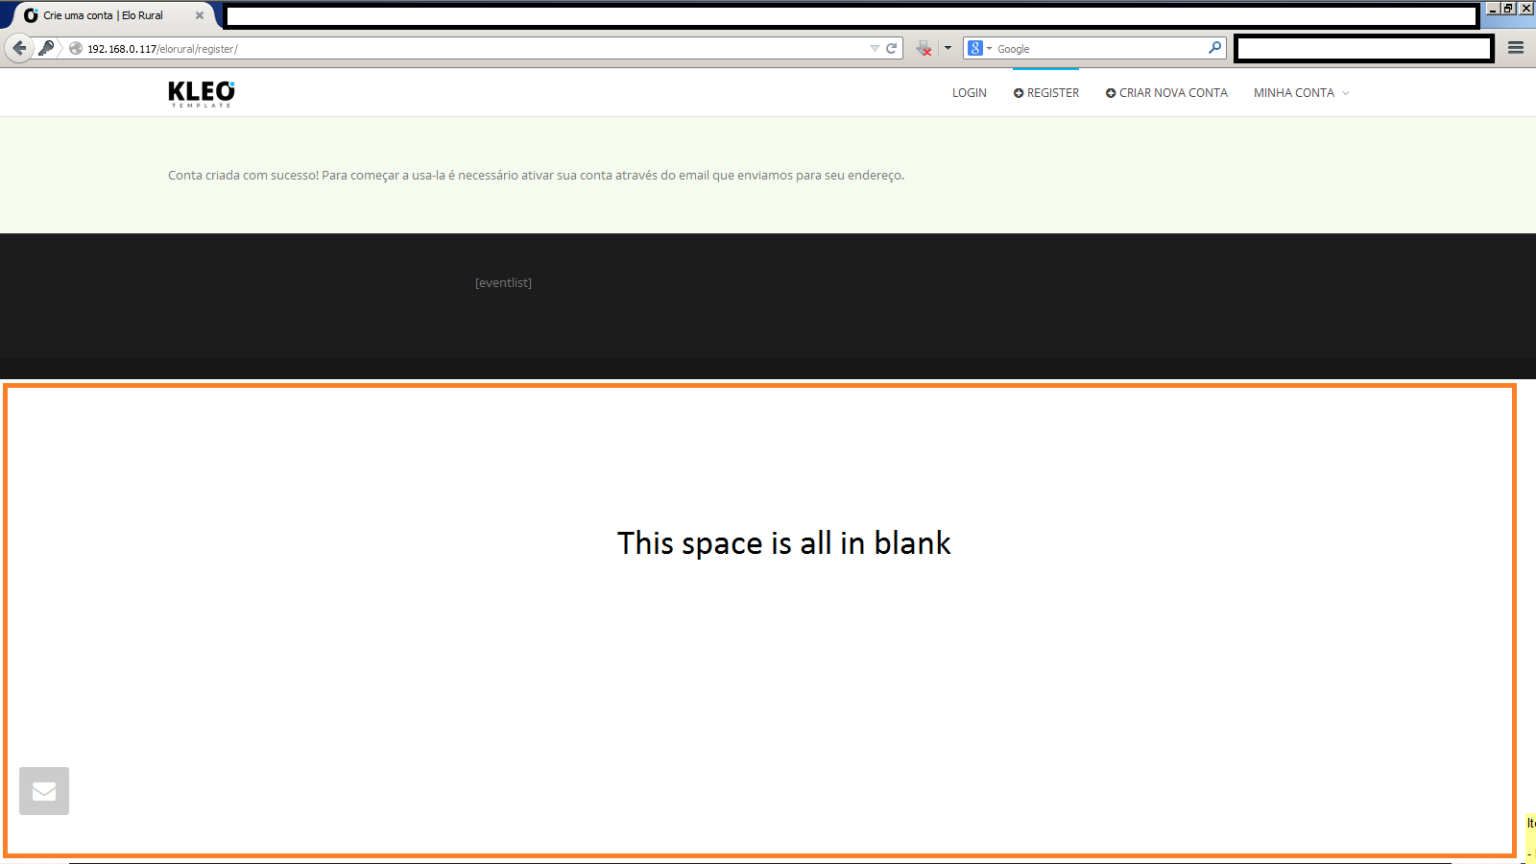Click the red-x addon toolbar icon
1536x864 pixels.
coord(924,48)
